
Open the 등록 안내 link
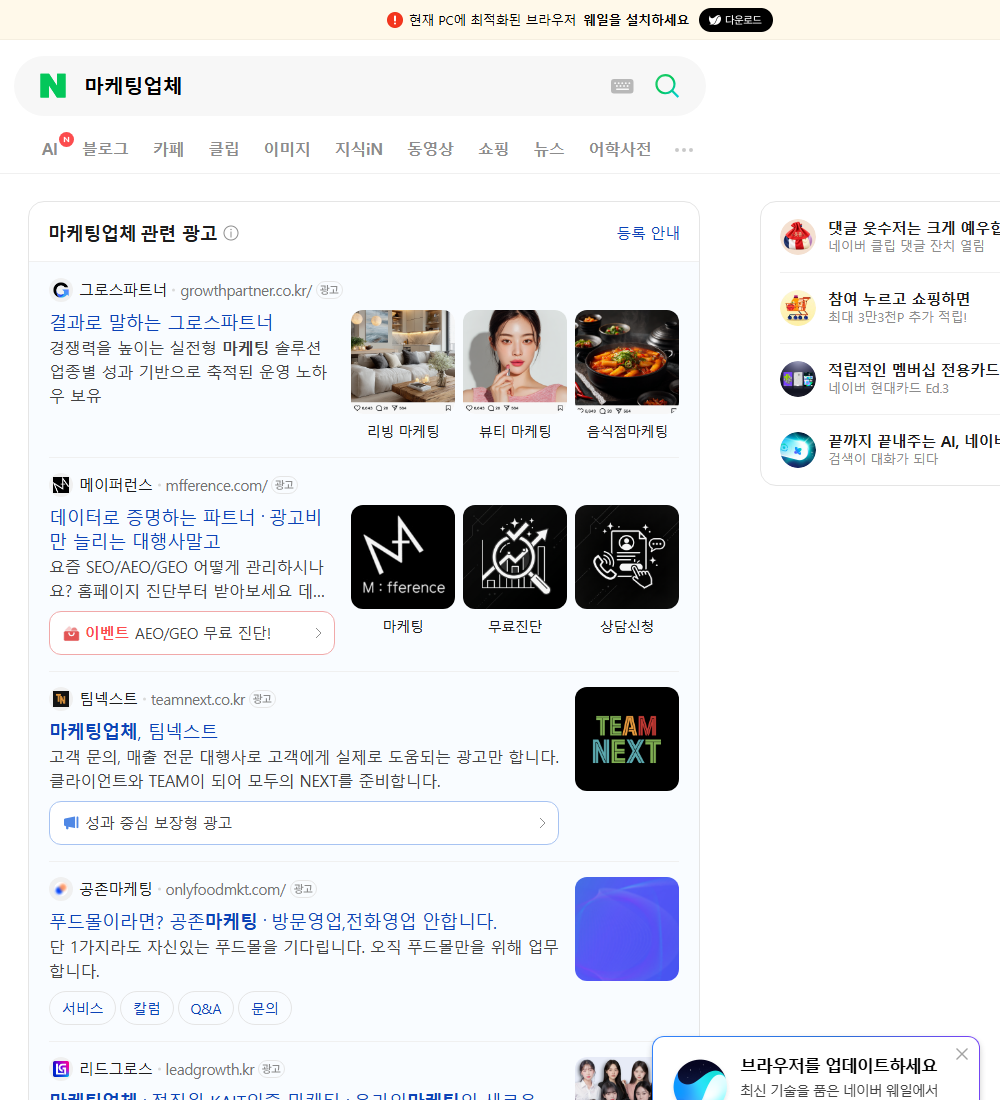[x=648, y=233]
